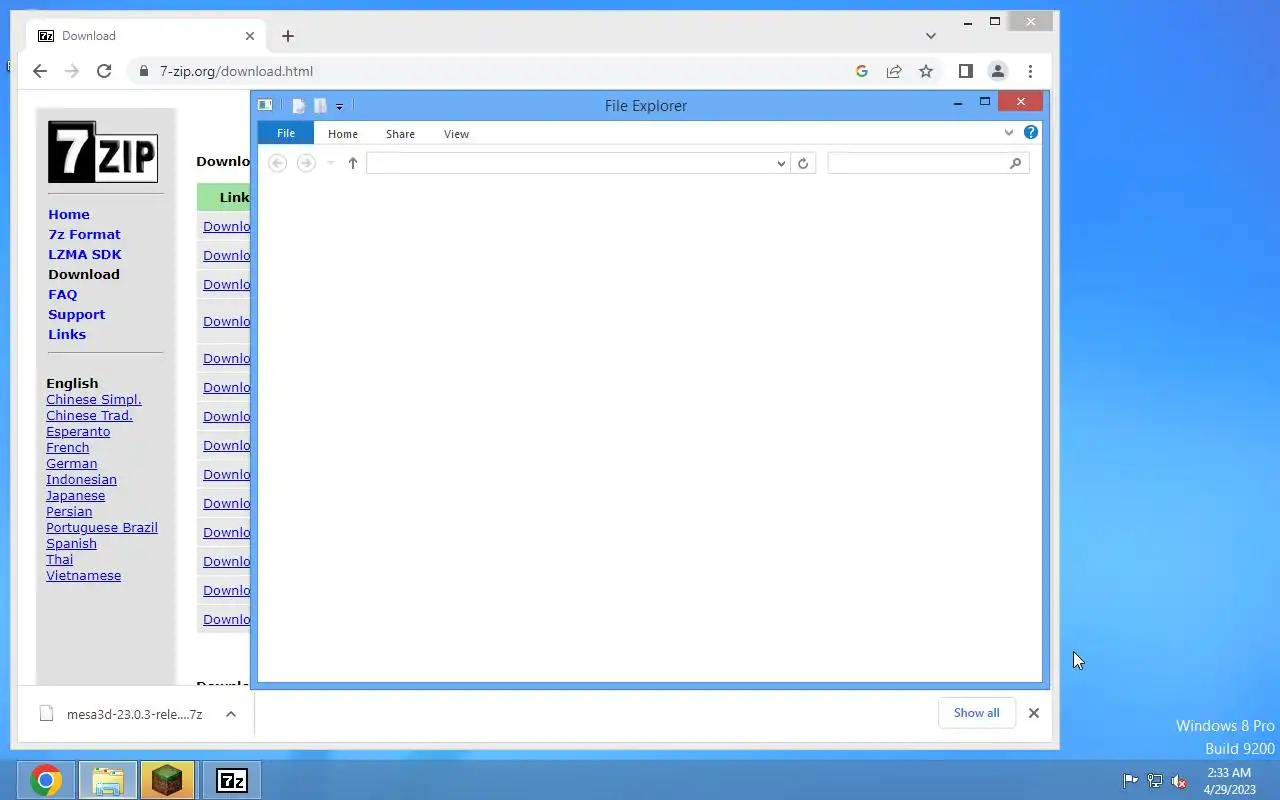
Task: Select Indonesian language link
Action: tap(81, 479)
